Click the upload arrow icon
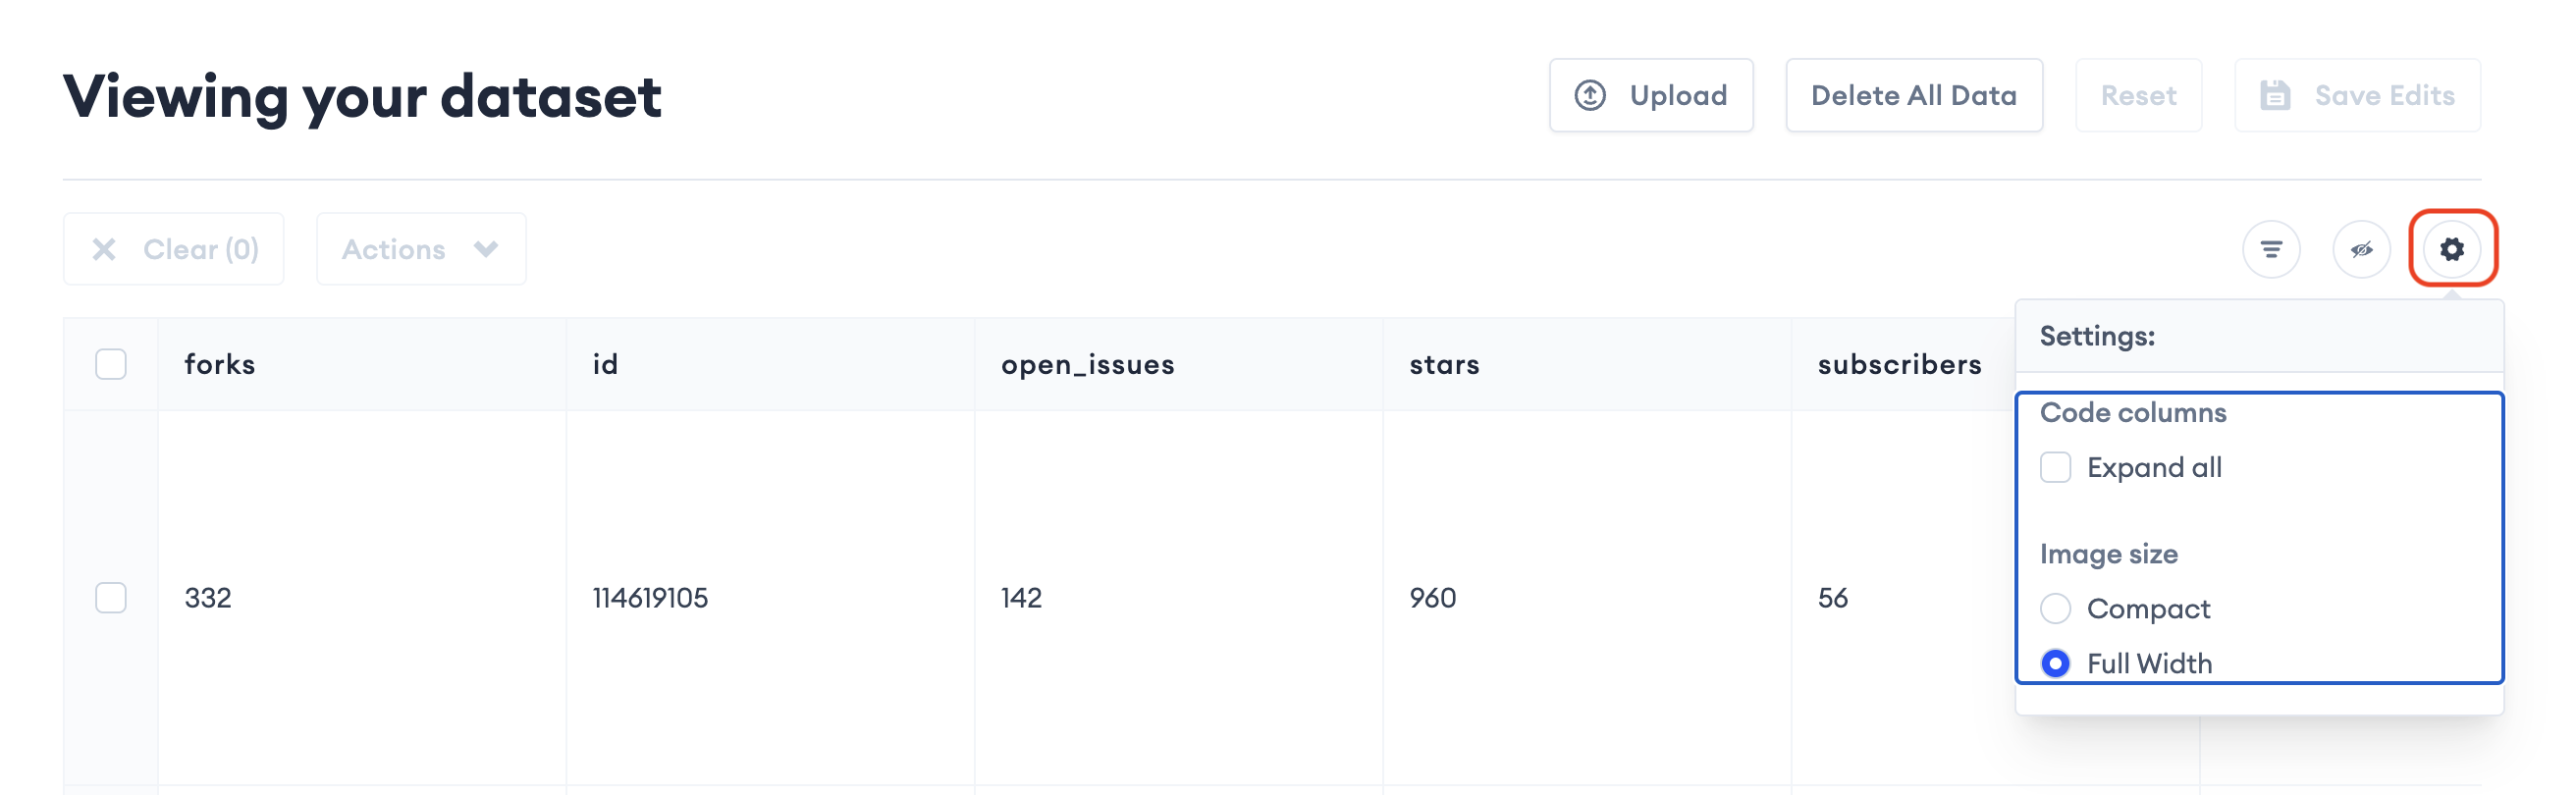Viewport: 2576px width, 795px height. click(x=1590, y=95)
